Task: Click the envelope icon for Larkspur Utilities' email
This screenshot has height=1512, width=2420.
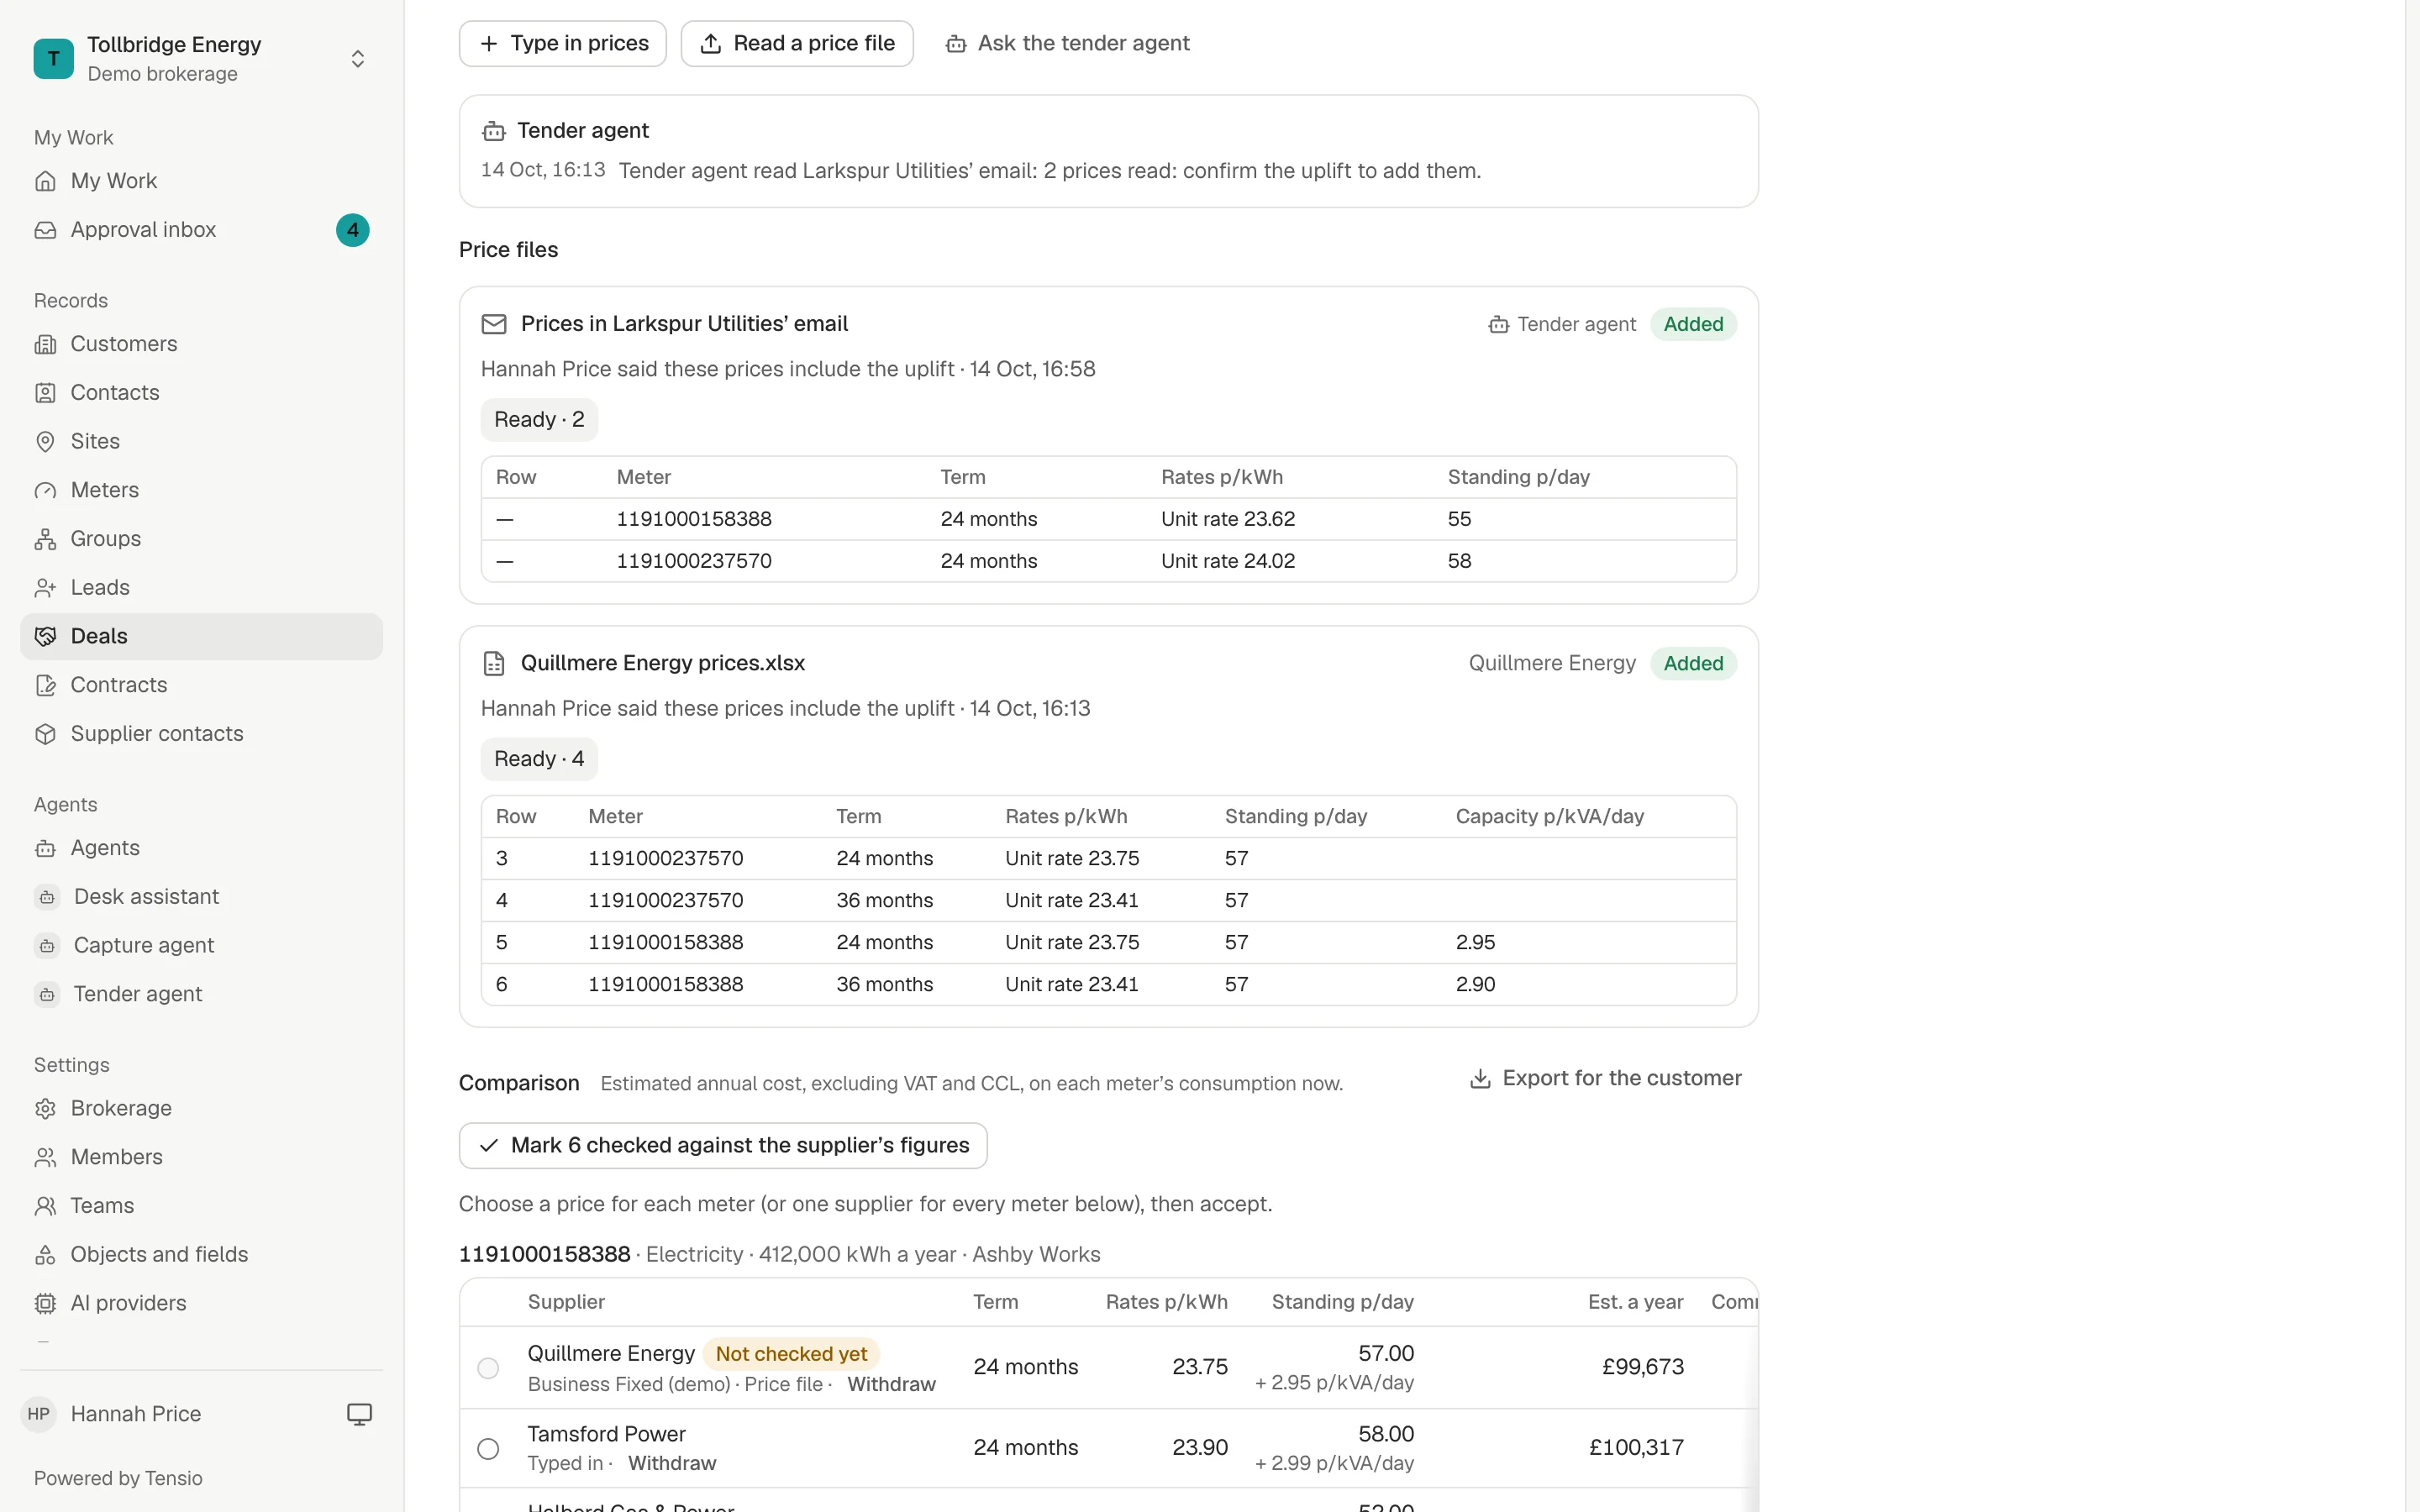Action: click(x=494, y=324)
